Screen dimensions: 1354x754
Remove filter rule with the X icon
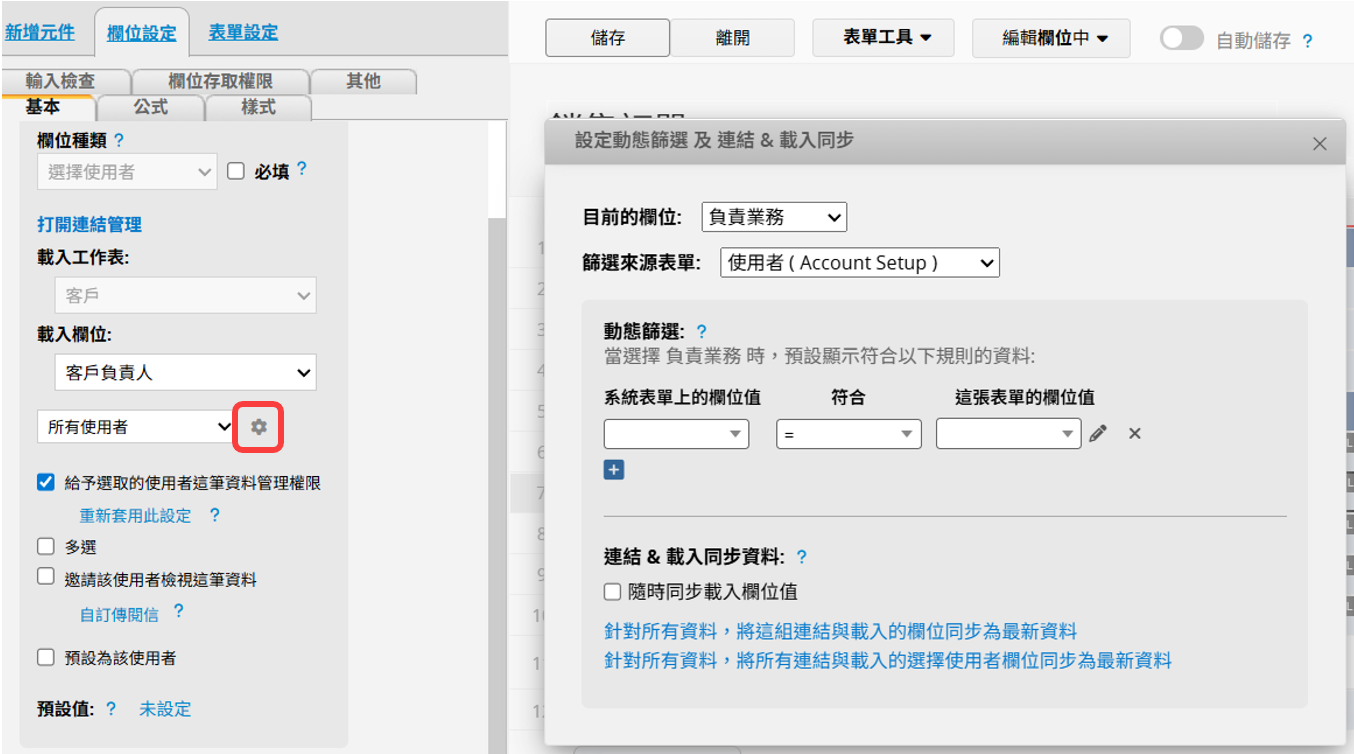[1134, 433]
